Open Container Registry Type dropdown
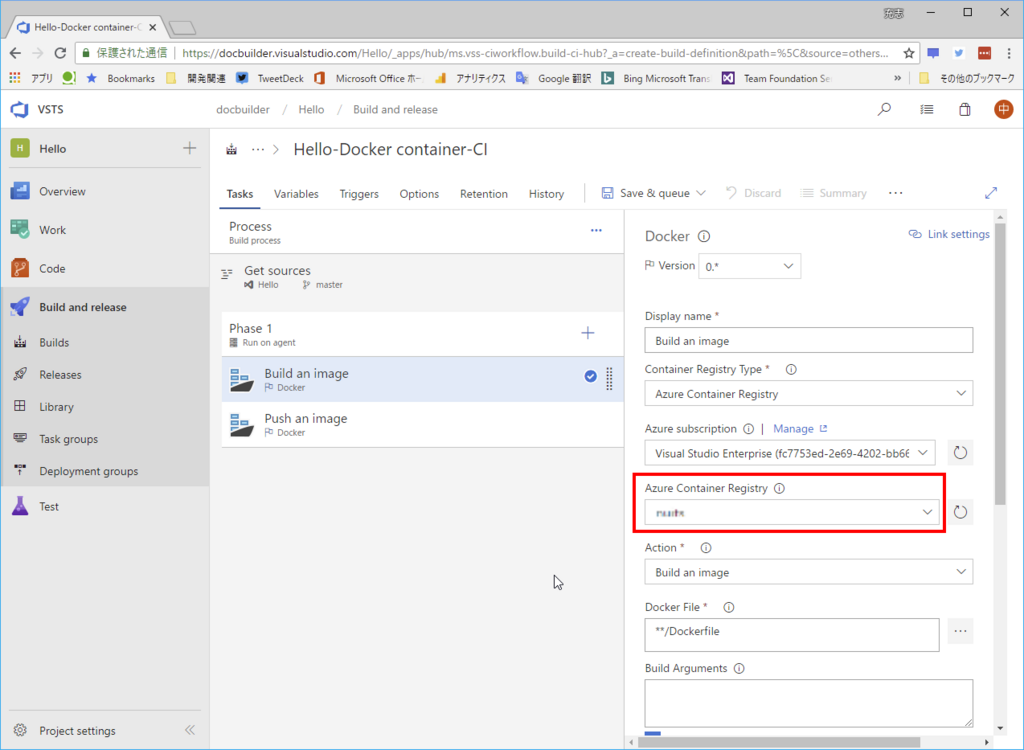The width and height of the screenshot is (1024, 750). click(x=808, y=394)
